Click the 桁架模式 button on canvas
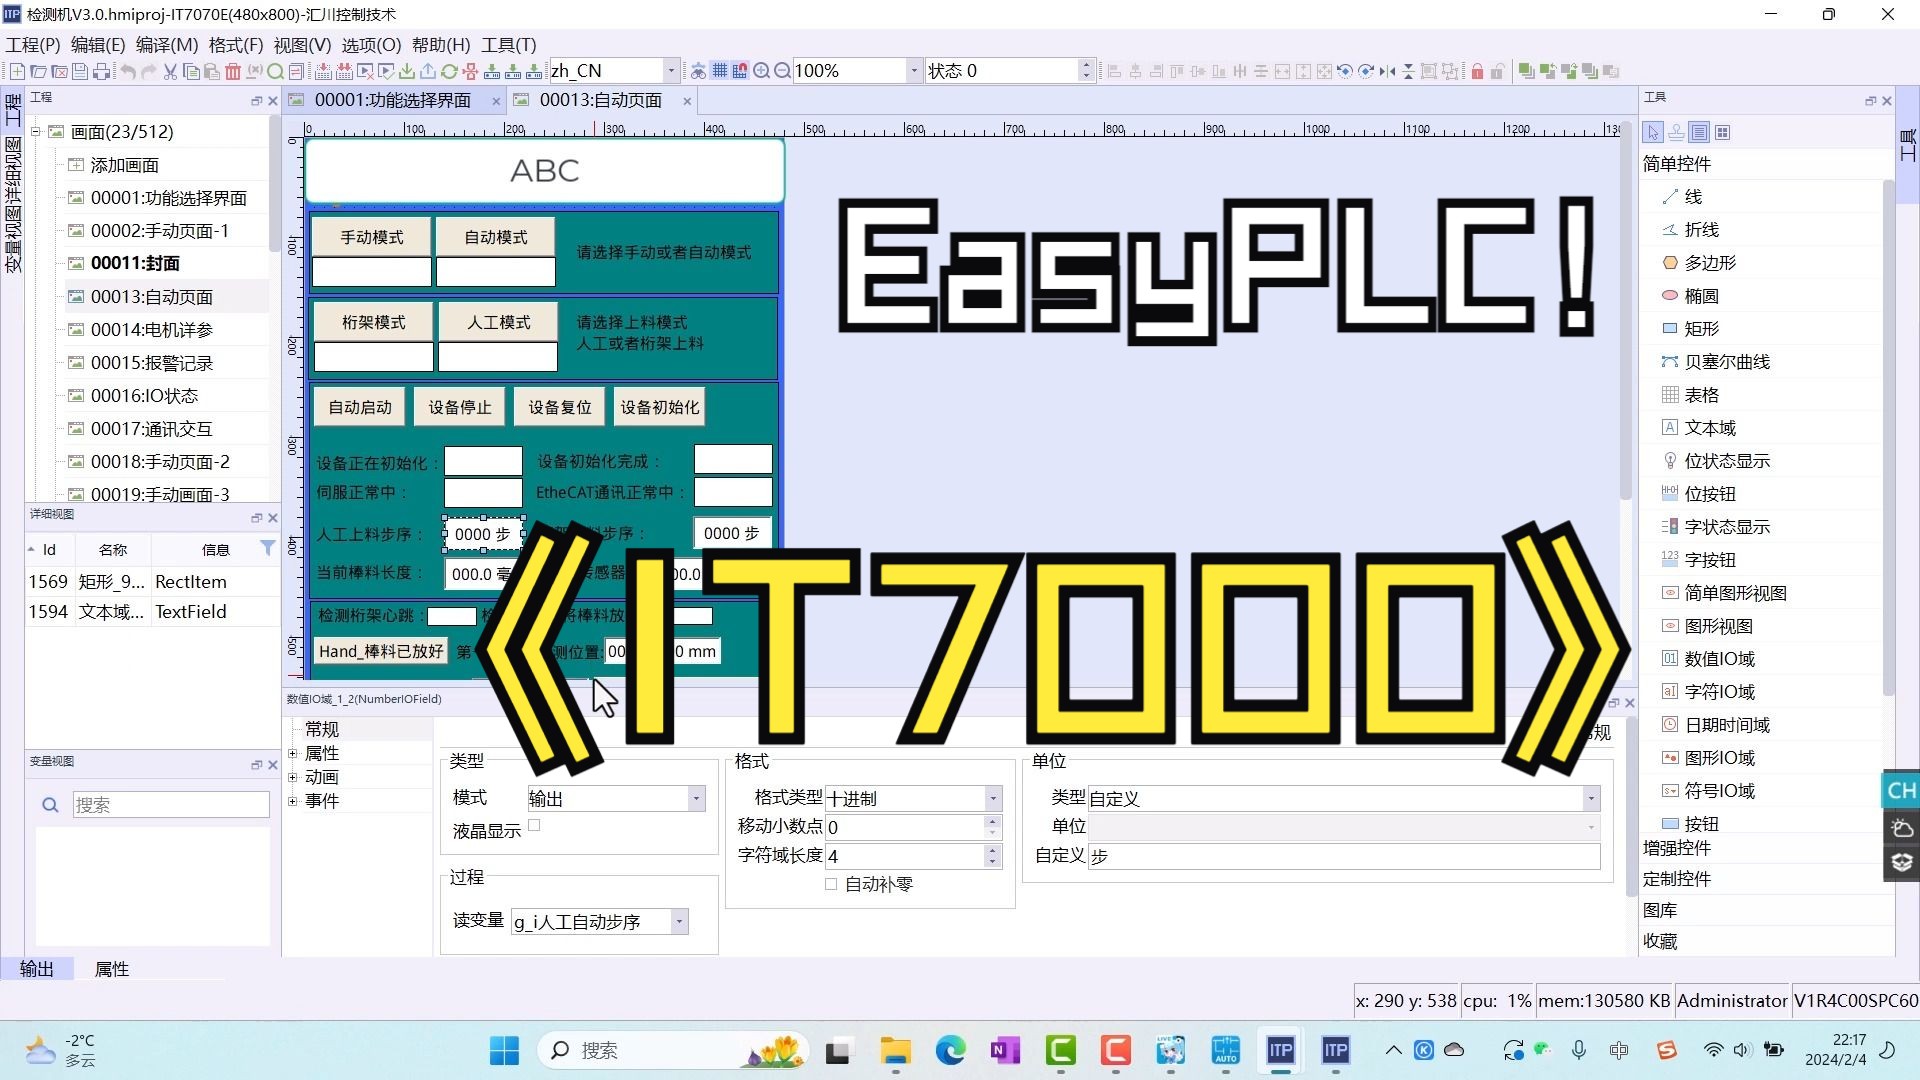The height and width of the screenshot is (1080, 1920). [374, 322]
